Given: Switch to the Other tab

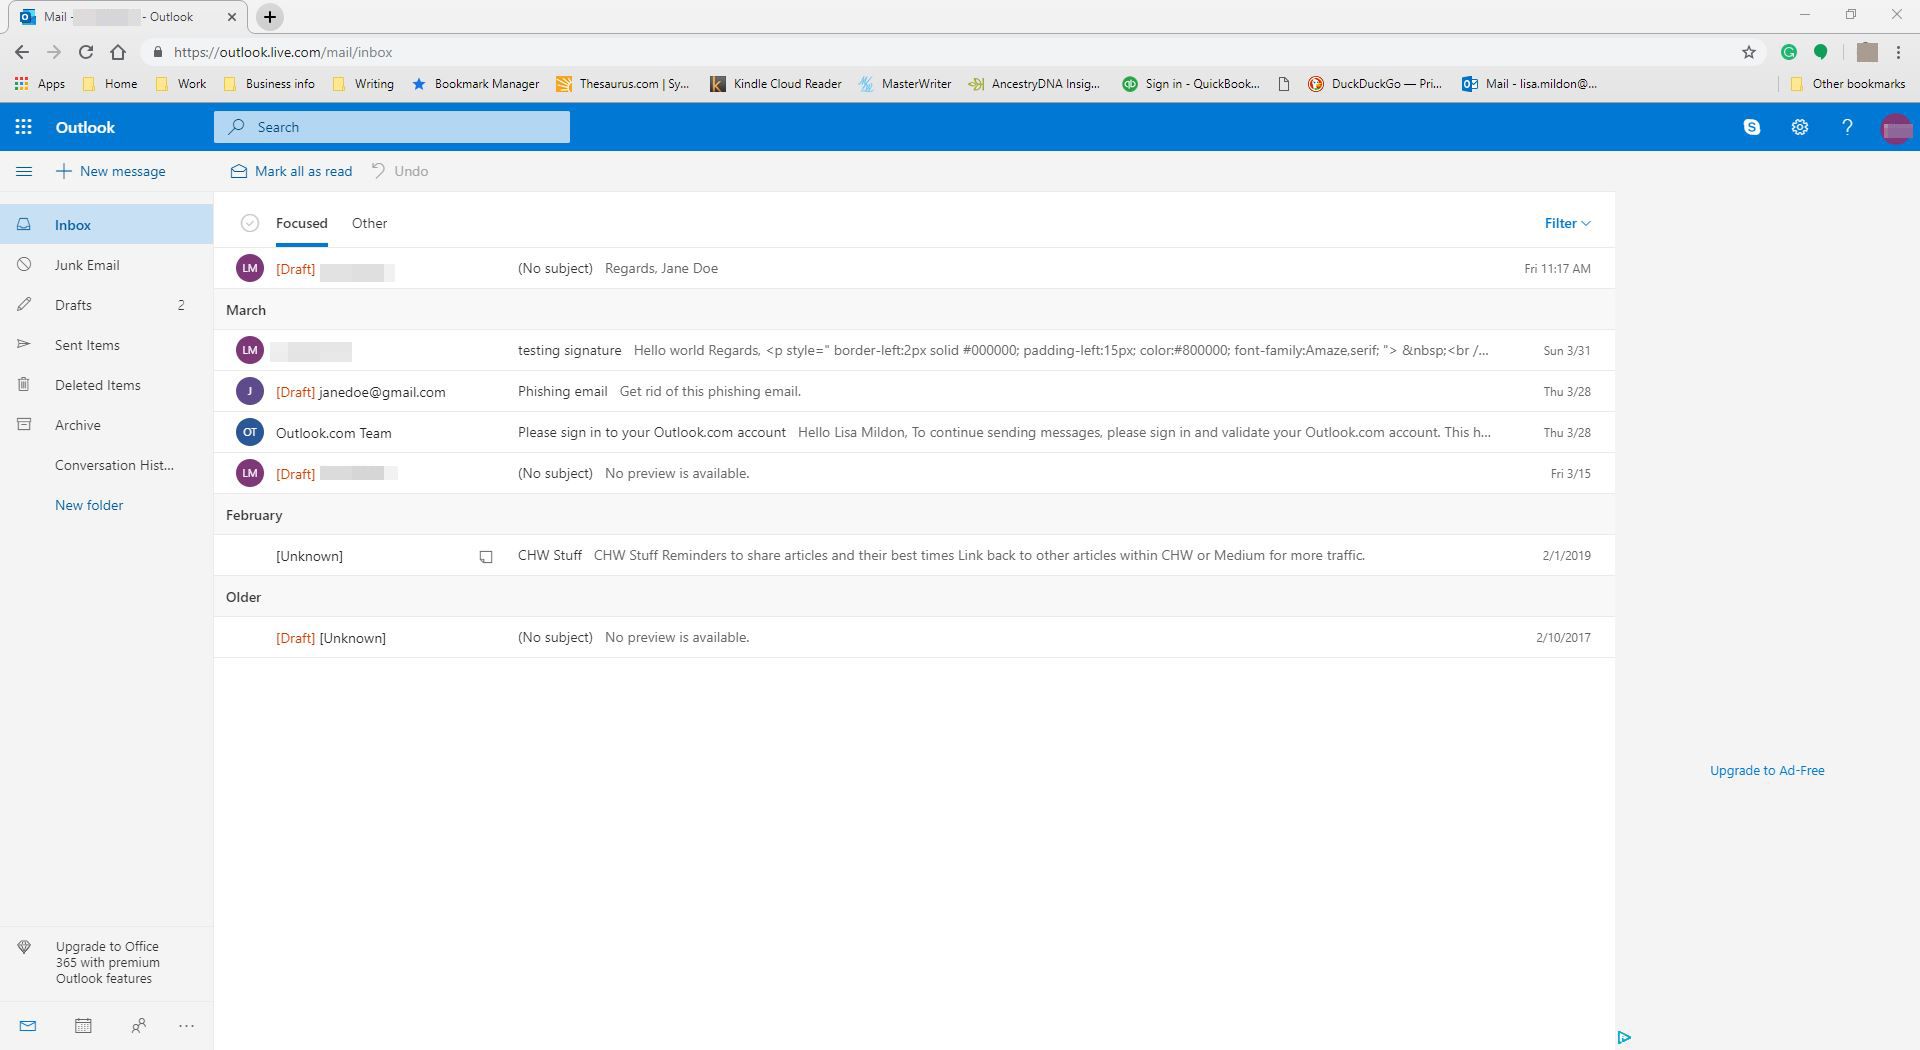Looking at the screenshot, I should point(369,223).
